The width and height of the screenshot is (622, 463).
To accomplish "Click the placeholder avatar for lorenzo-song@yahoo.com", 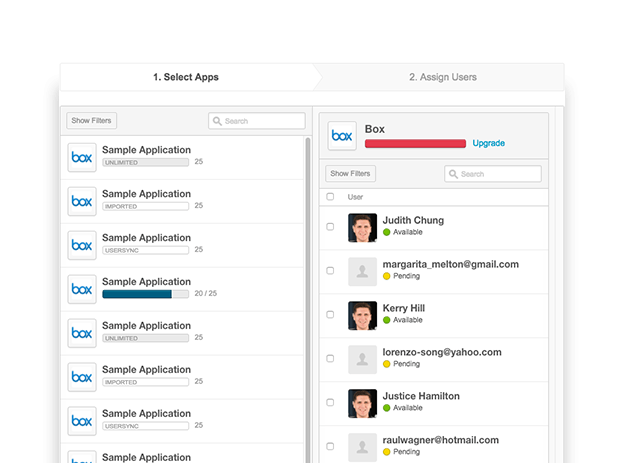I will tap(363, 359).
